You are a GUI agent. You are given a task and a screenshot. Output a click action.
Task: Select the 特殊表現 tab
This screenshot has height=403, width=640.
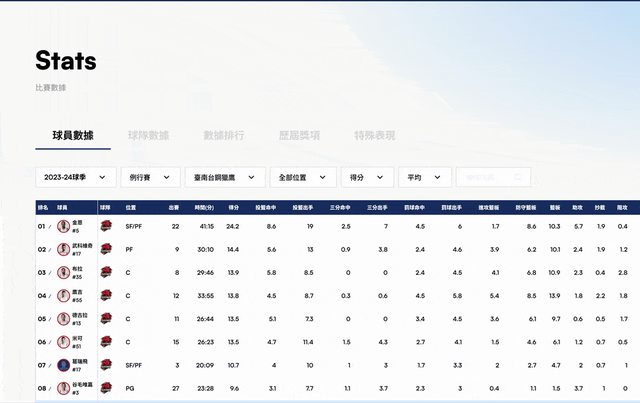click(x=374, y=135)
